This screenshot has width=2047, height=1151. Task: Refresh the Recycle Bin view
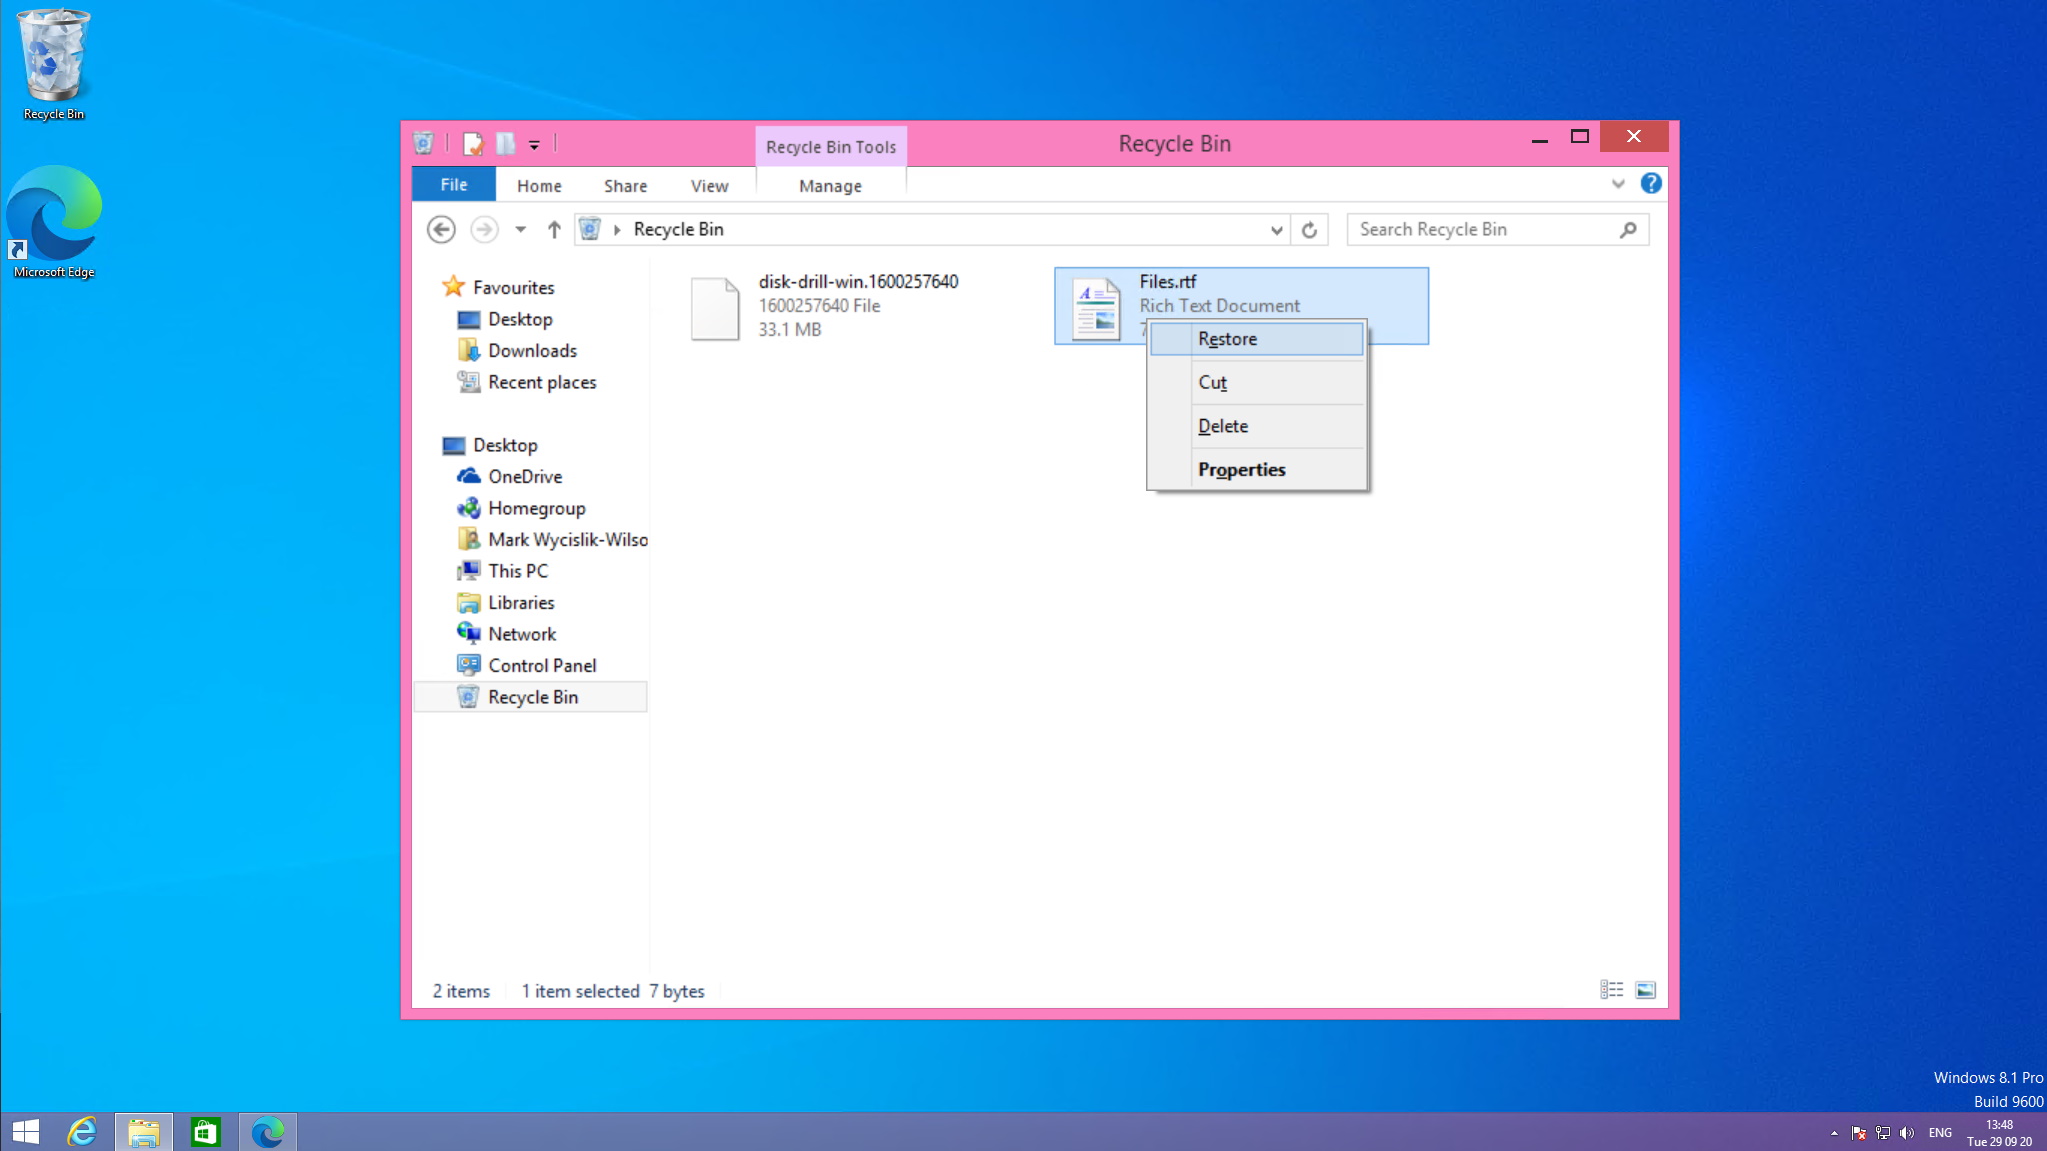(x=1309, y=230)
